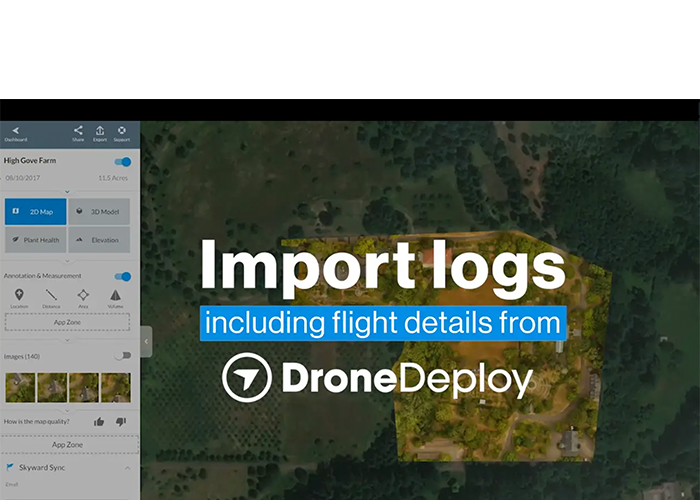Viewport: 700px width, 500px height.
Task: Toggle the High Gove Farm switch
Action: pos(123,161)
